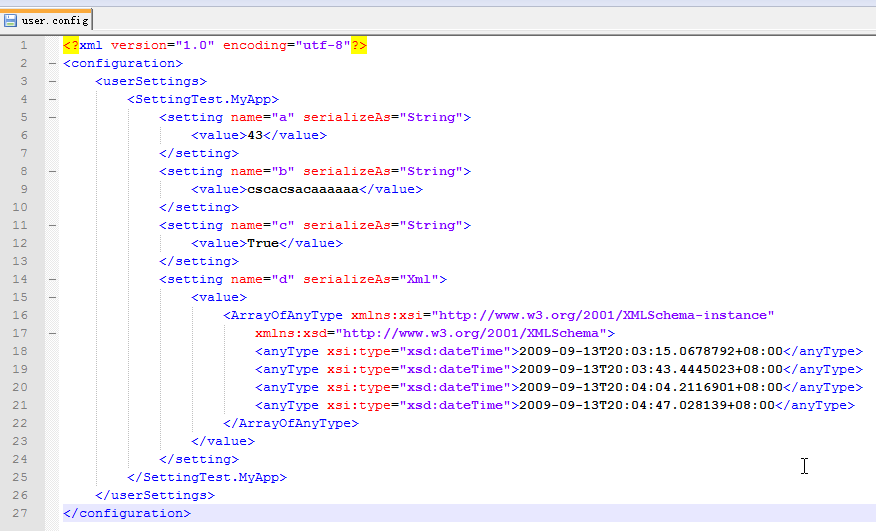Click serializeAs="Xml" on line 14
Screen dimensions: 876x531
[371, 279]
